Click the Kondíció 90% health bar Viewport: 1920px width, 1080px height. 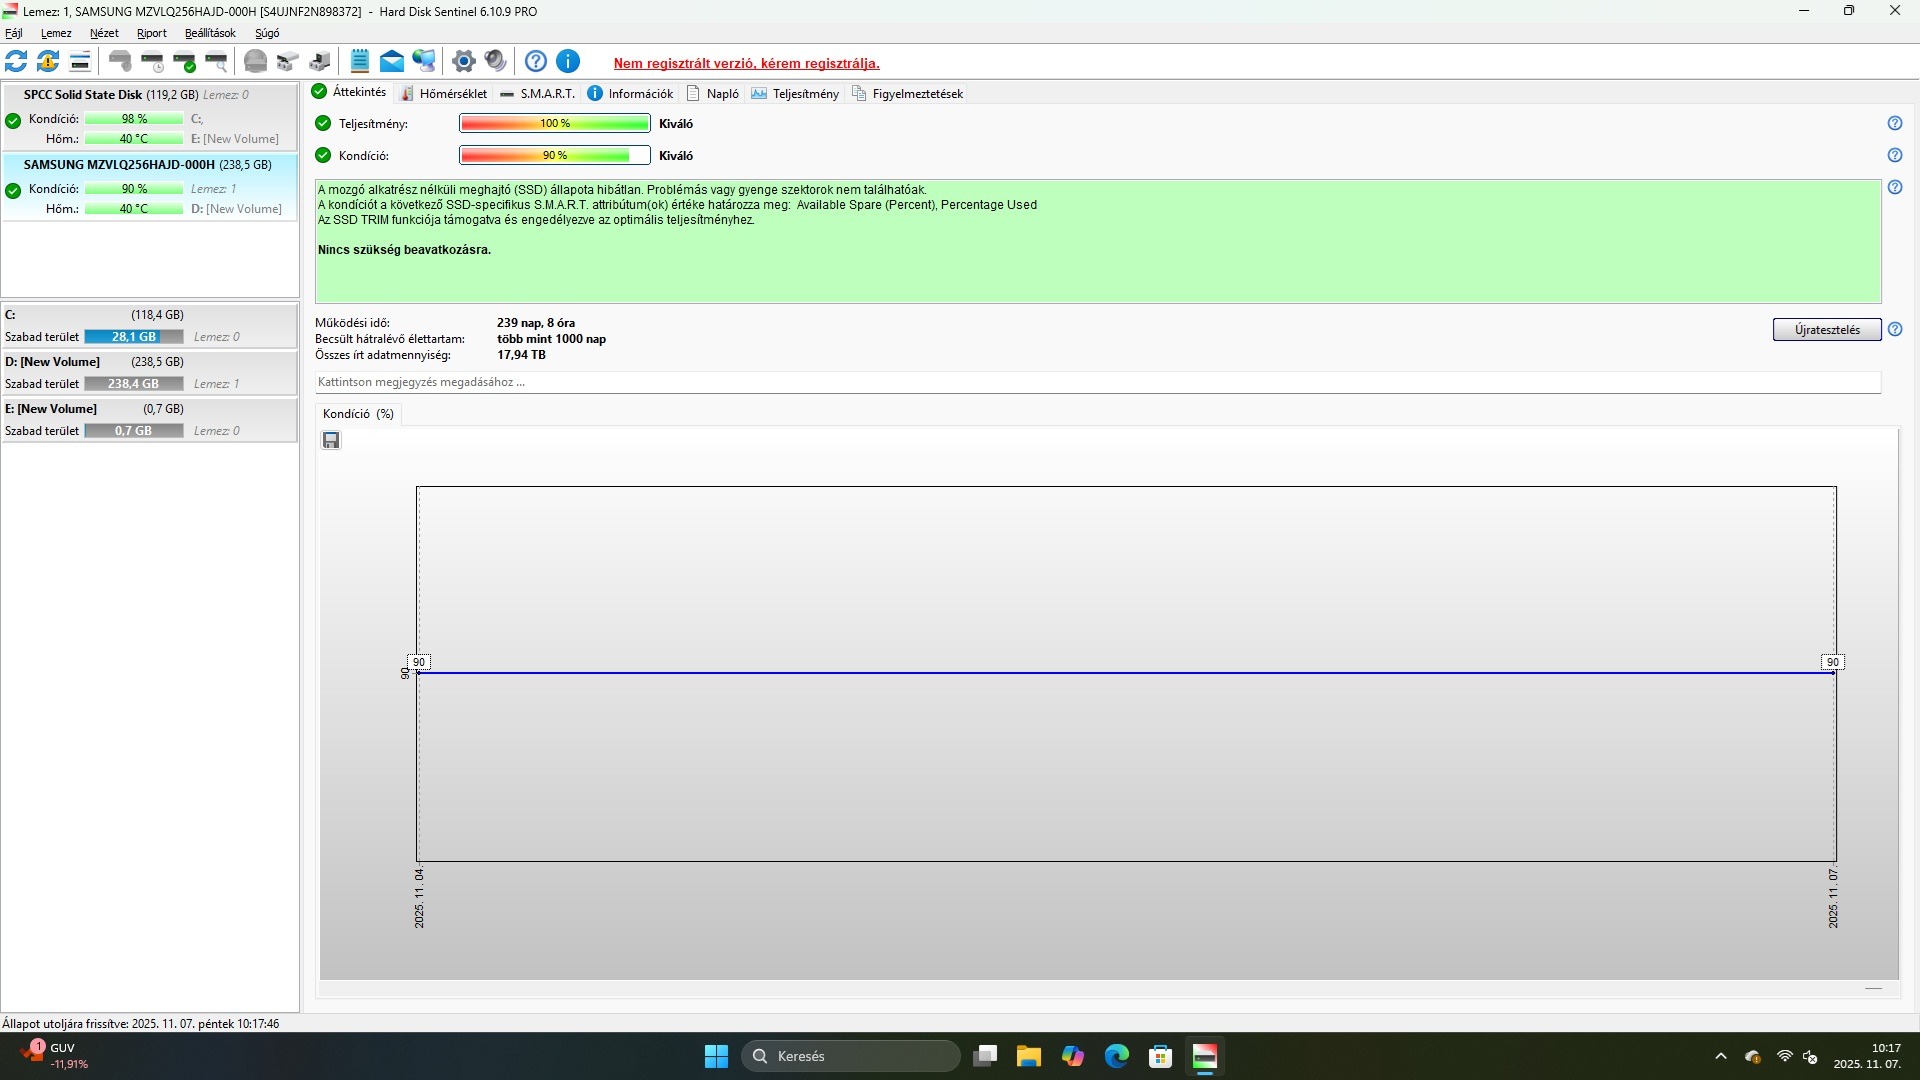pos(554,156)
